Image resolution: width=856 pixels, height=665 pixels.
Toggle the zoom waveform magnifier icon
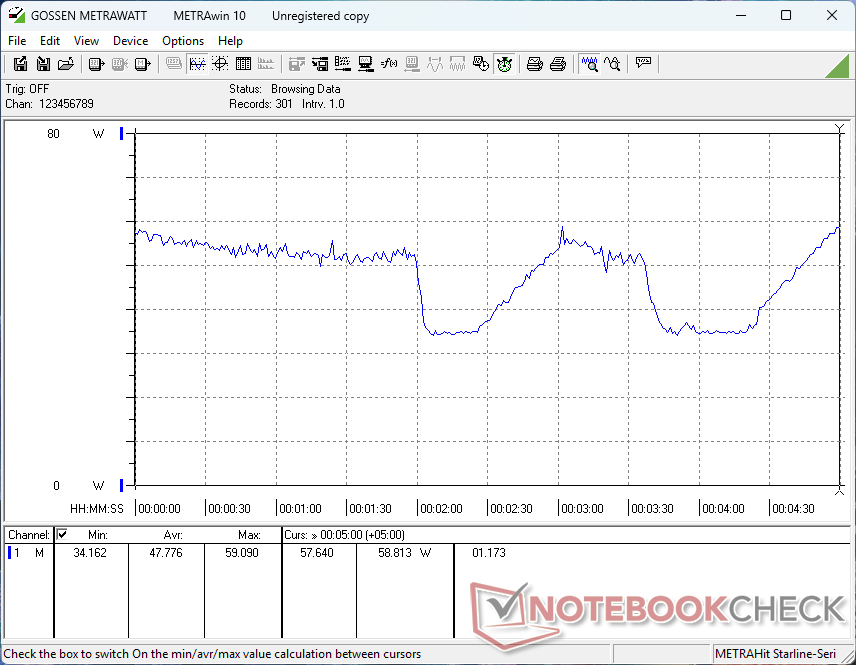(590, 64)
